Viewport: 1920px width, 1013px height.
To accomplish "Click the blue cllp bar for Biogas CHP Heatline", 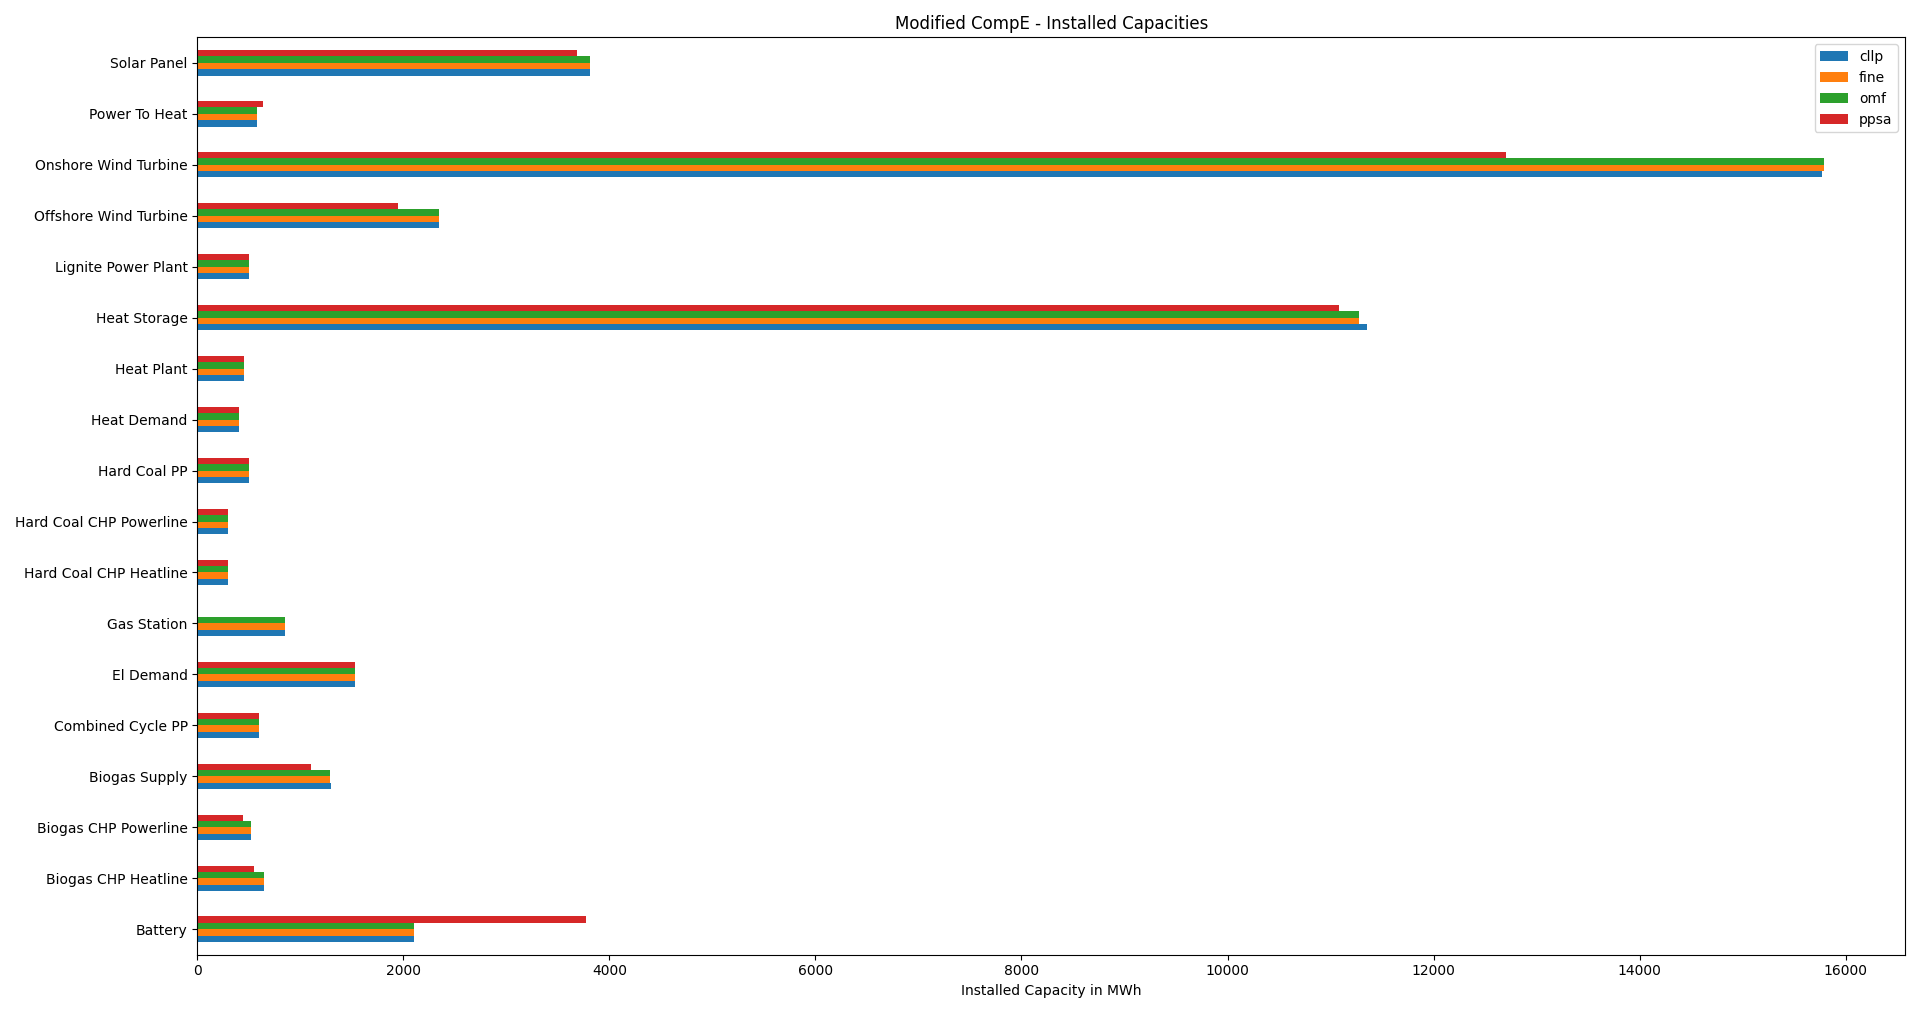I will [x=230, y=888].
